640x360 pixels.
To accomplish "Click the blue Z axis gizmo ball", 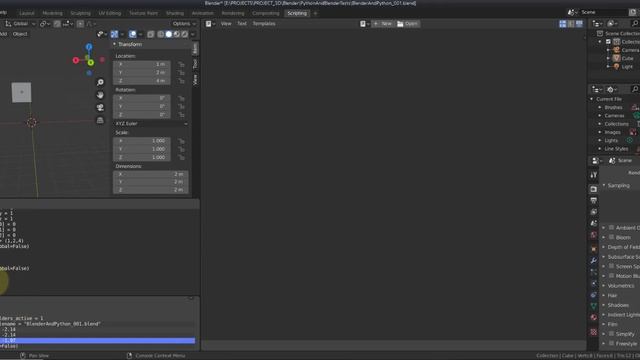I will click(x=89, y=47).
